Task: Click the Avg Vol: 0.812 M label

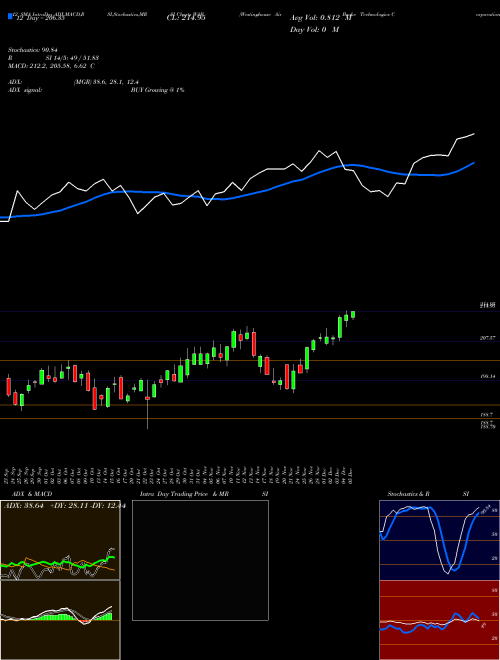Action: 320,18
